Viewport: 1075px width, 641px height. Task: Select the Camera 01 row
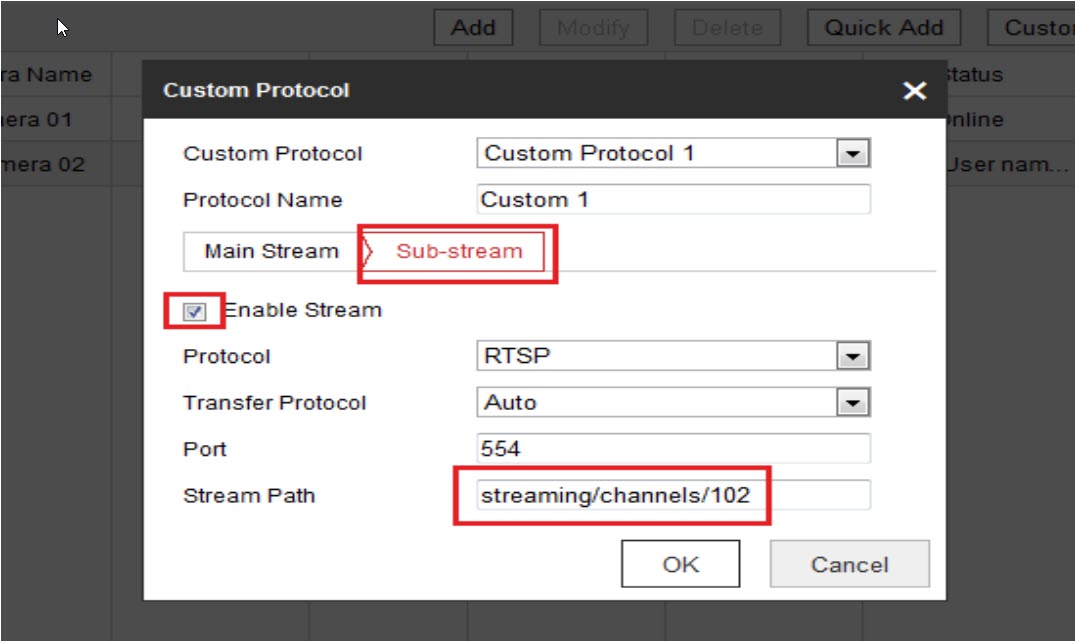40,120
